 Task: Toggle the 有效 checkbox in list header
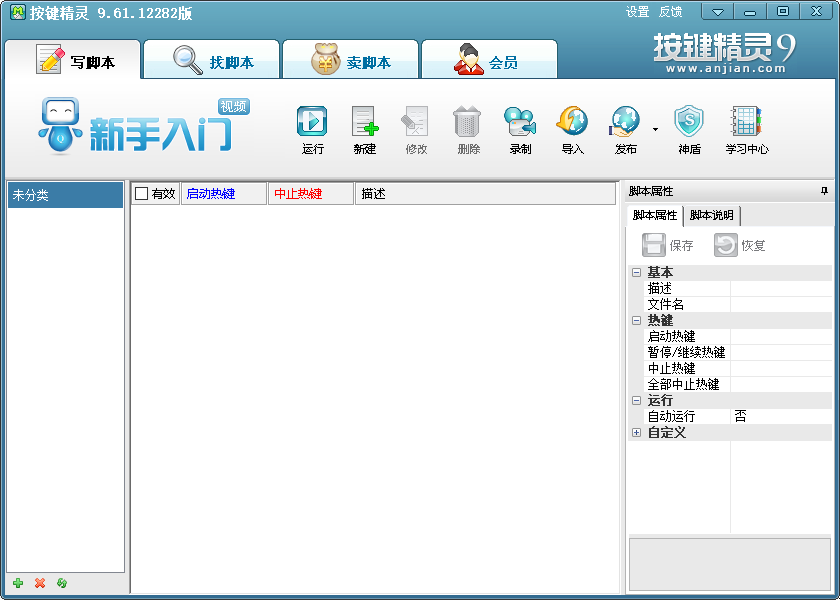click(142, 194)
